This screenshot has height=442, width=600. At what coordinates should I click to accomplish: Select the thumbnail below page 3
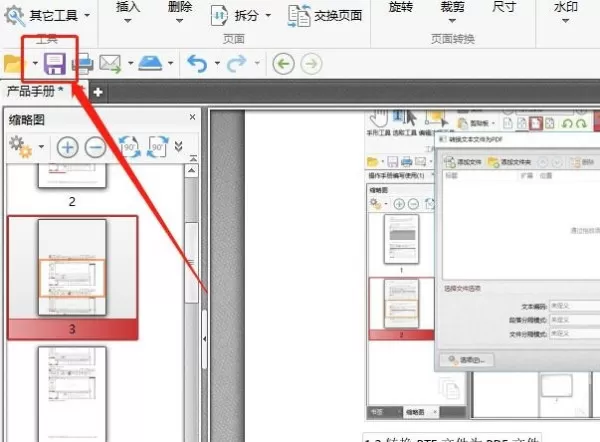(x=72, y=394)
